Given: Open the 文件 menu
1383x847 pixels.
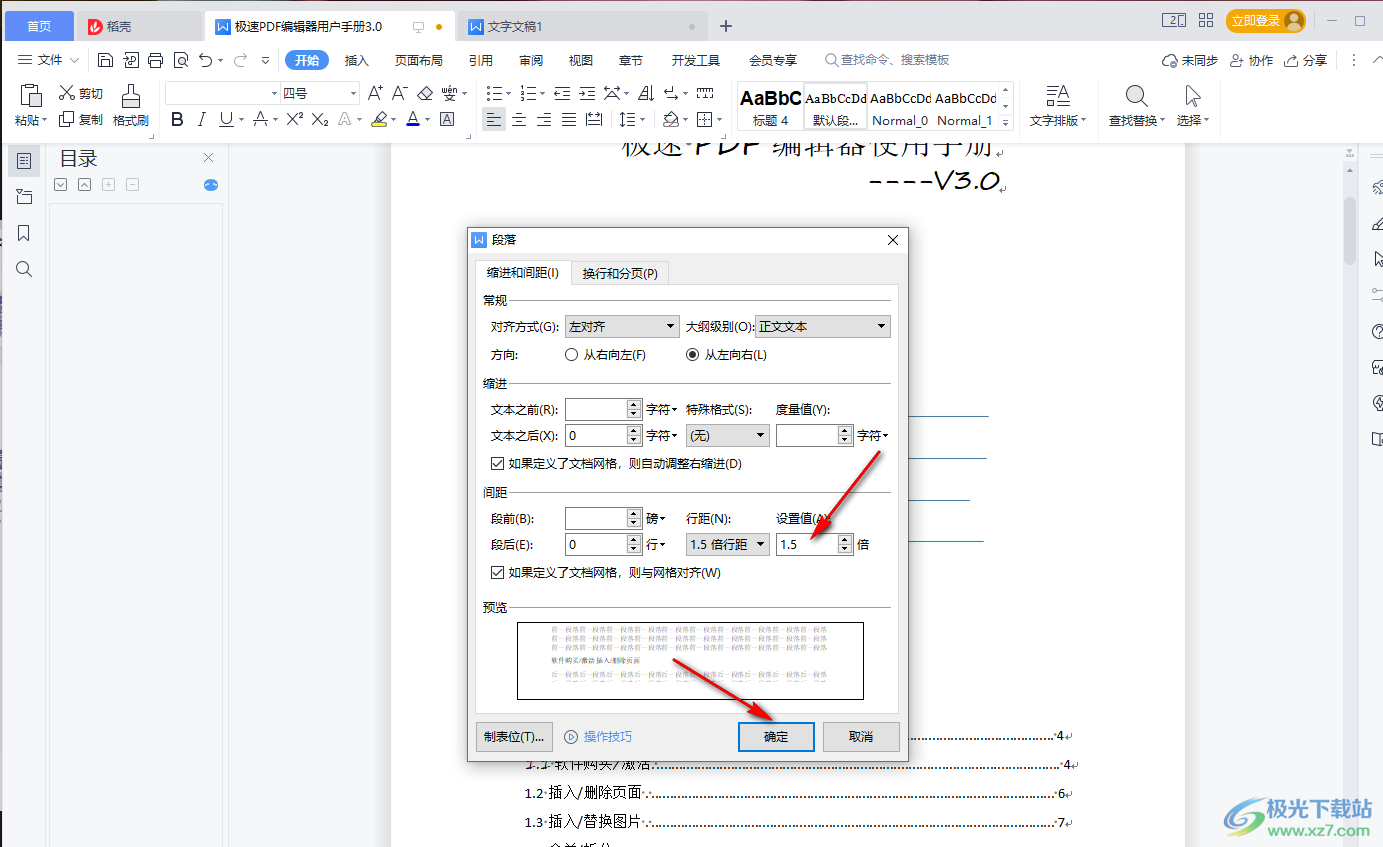Looking at the screenshot, I should pos(48,60).
